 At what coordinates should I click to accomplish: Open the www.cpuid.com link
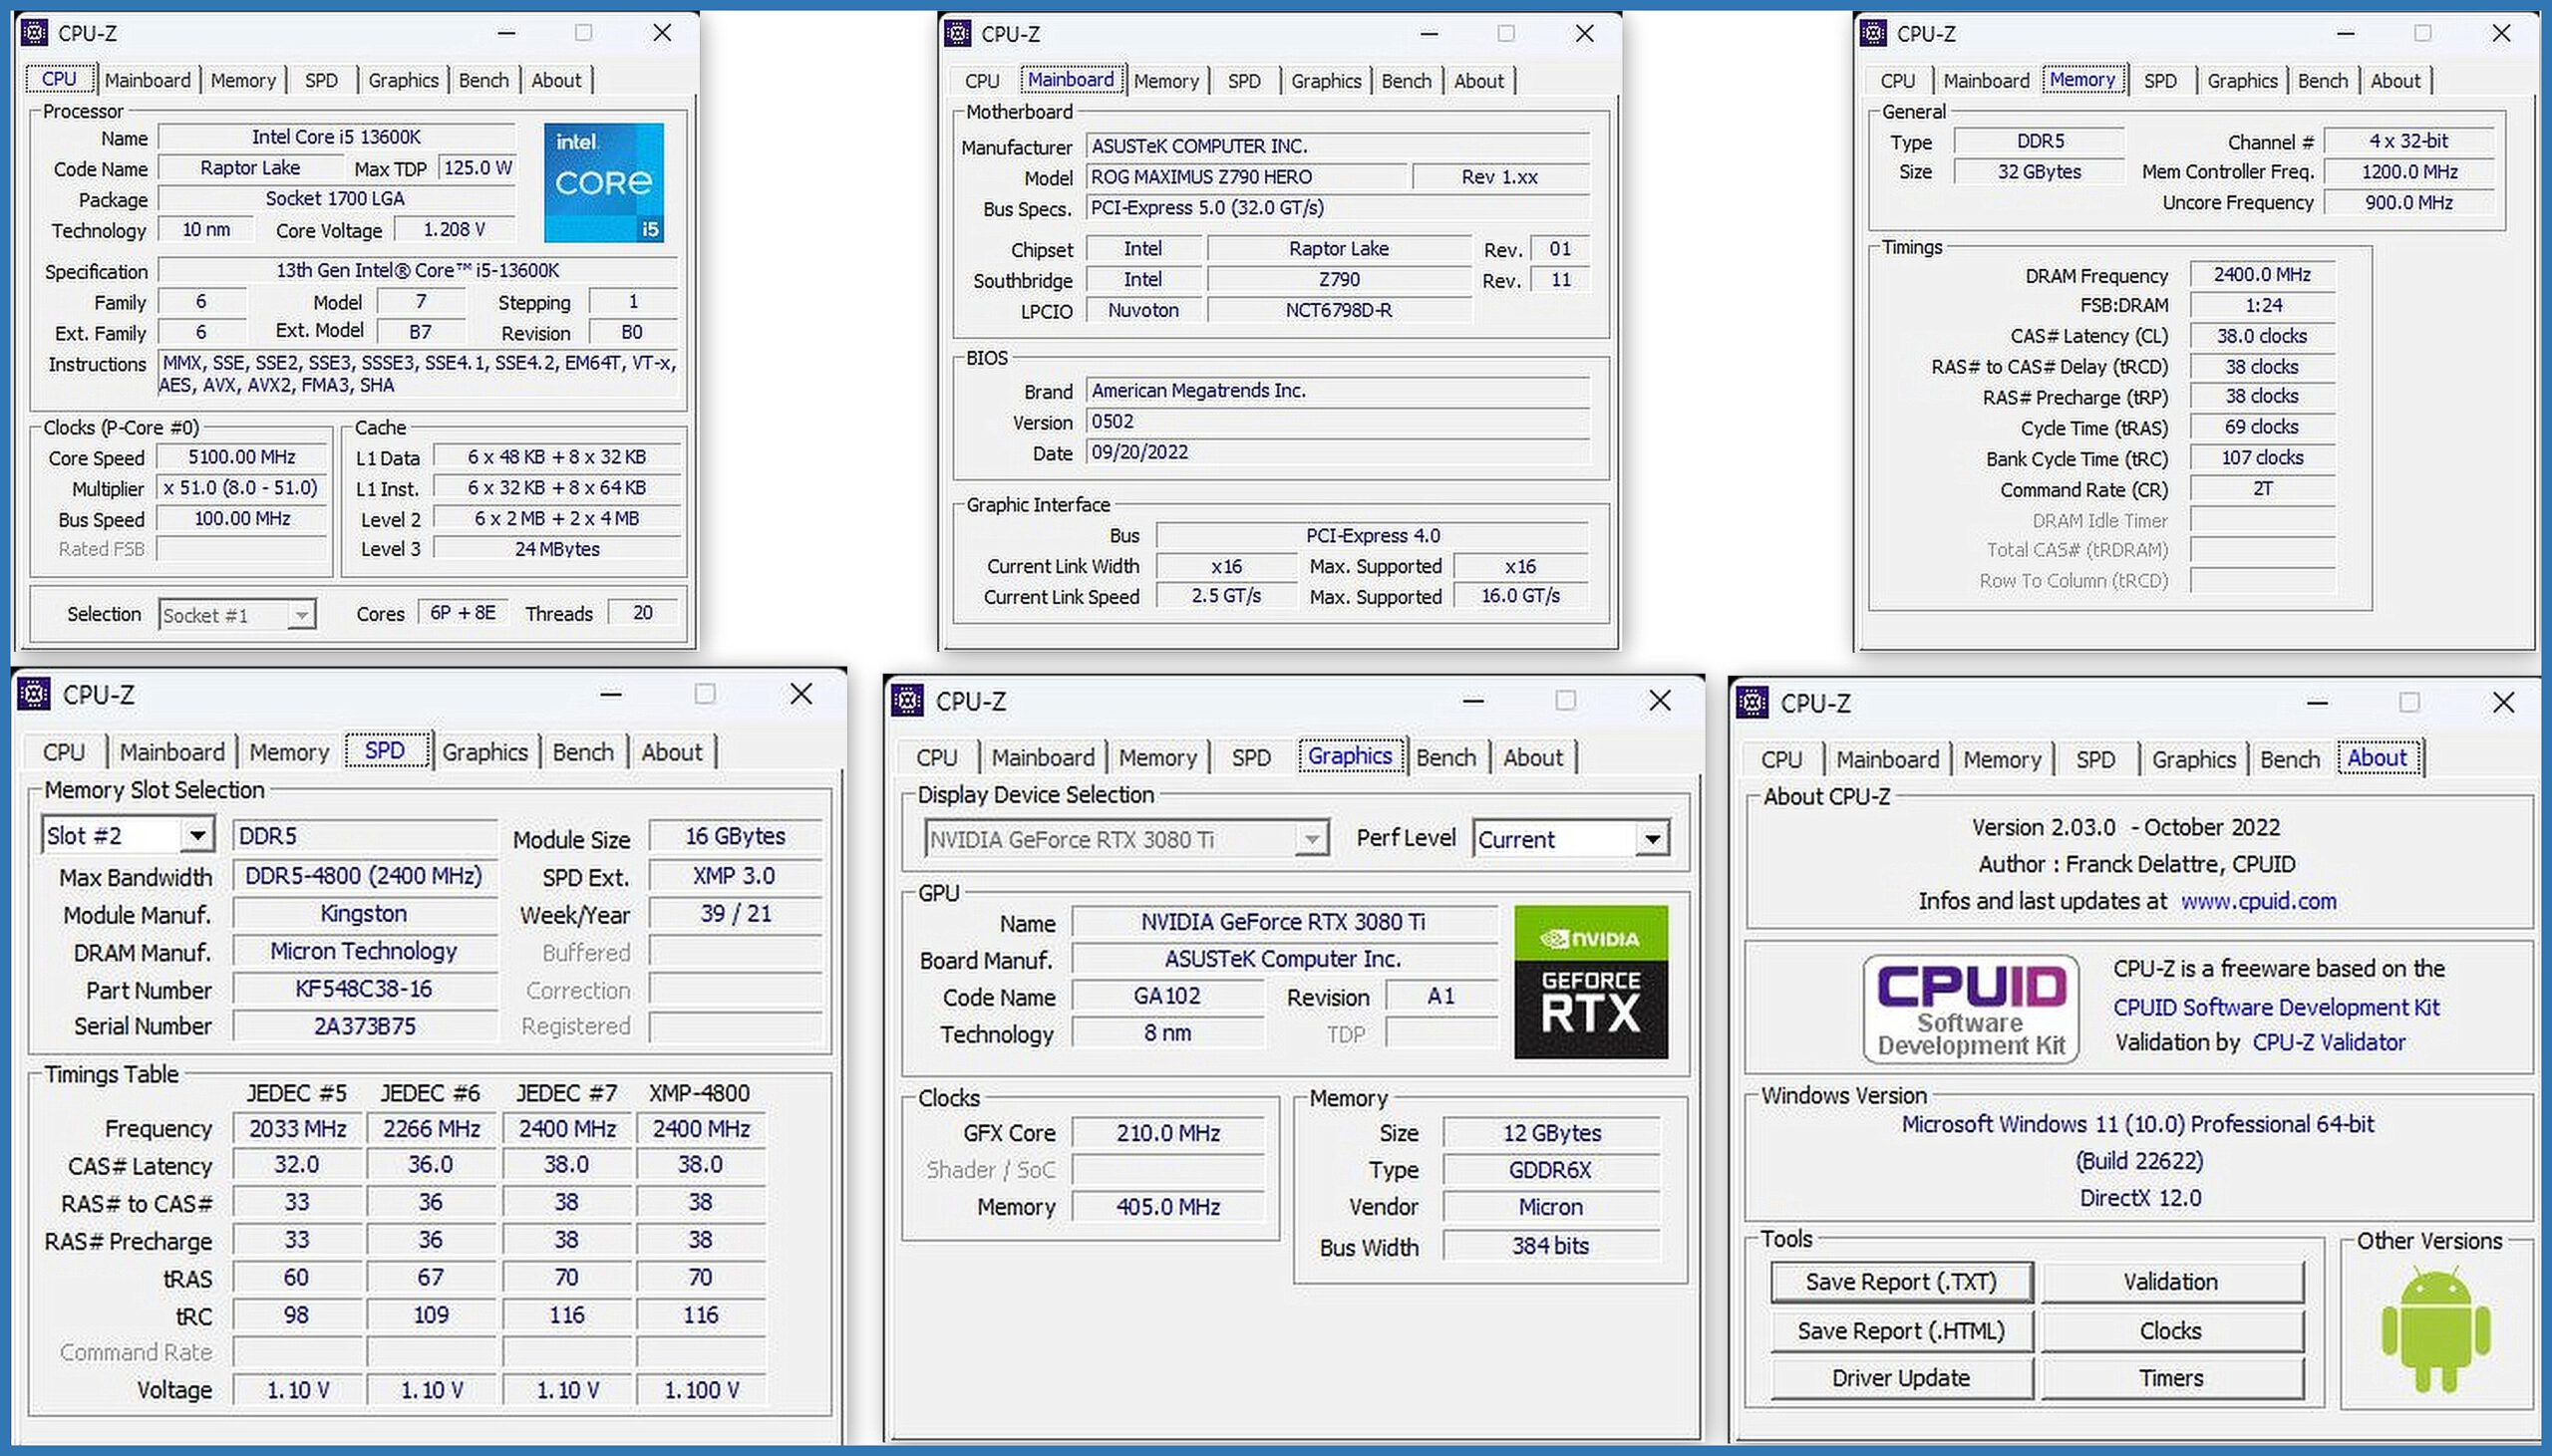2258,901
